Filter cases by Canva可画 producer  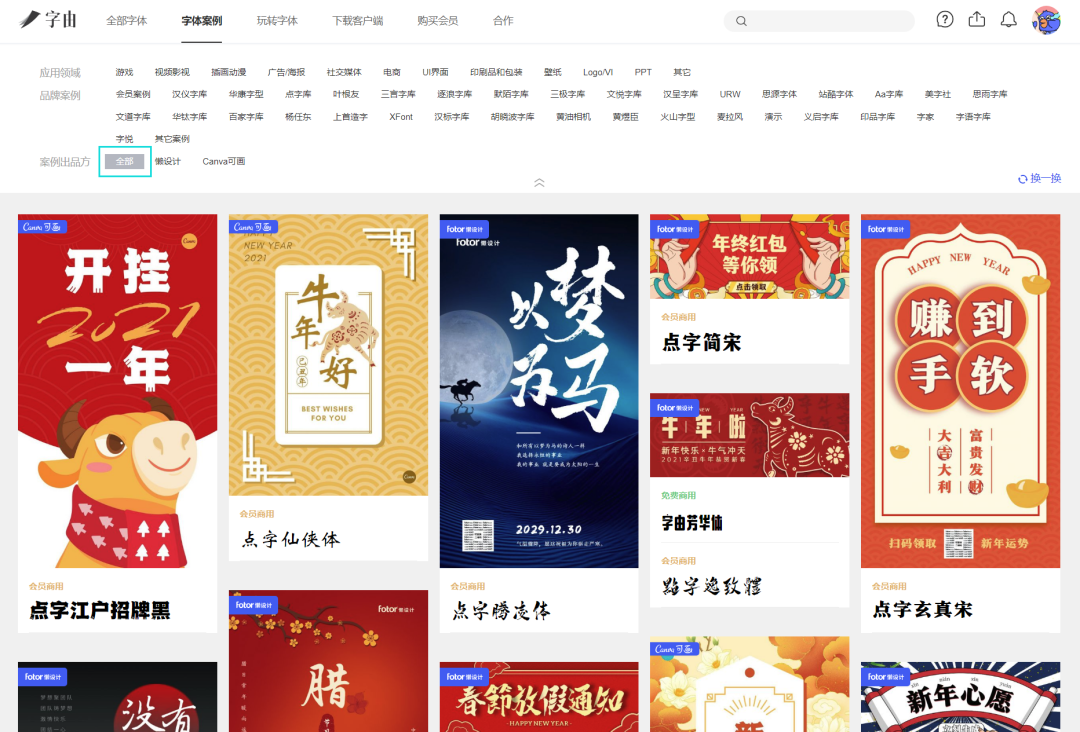tap(224, 161)
